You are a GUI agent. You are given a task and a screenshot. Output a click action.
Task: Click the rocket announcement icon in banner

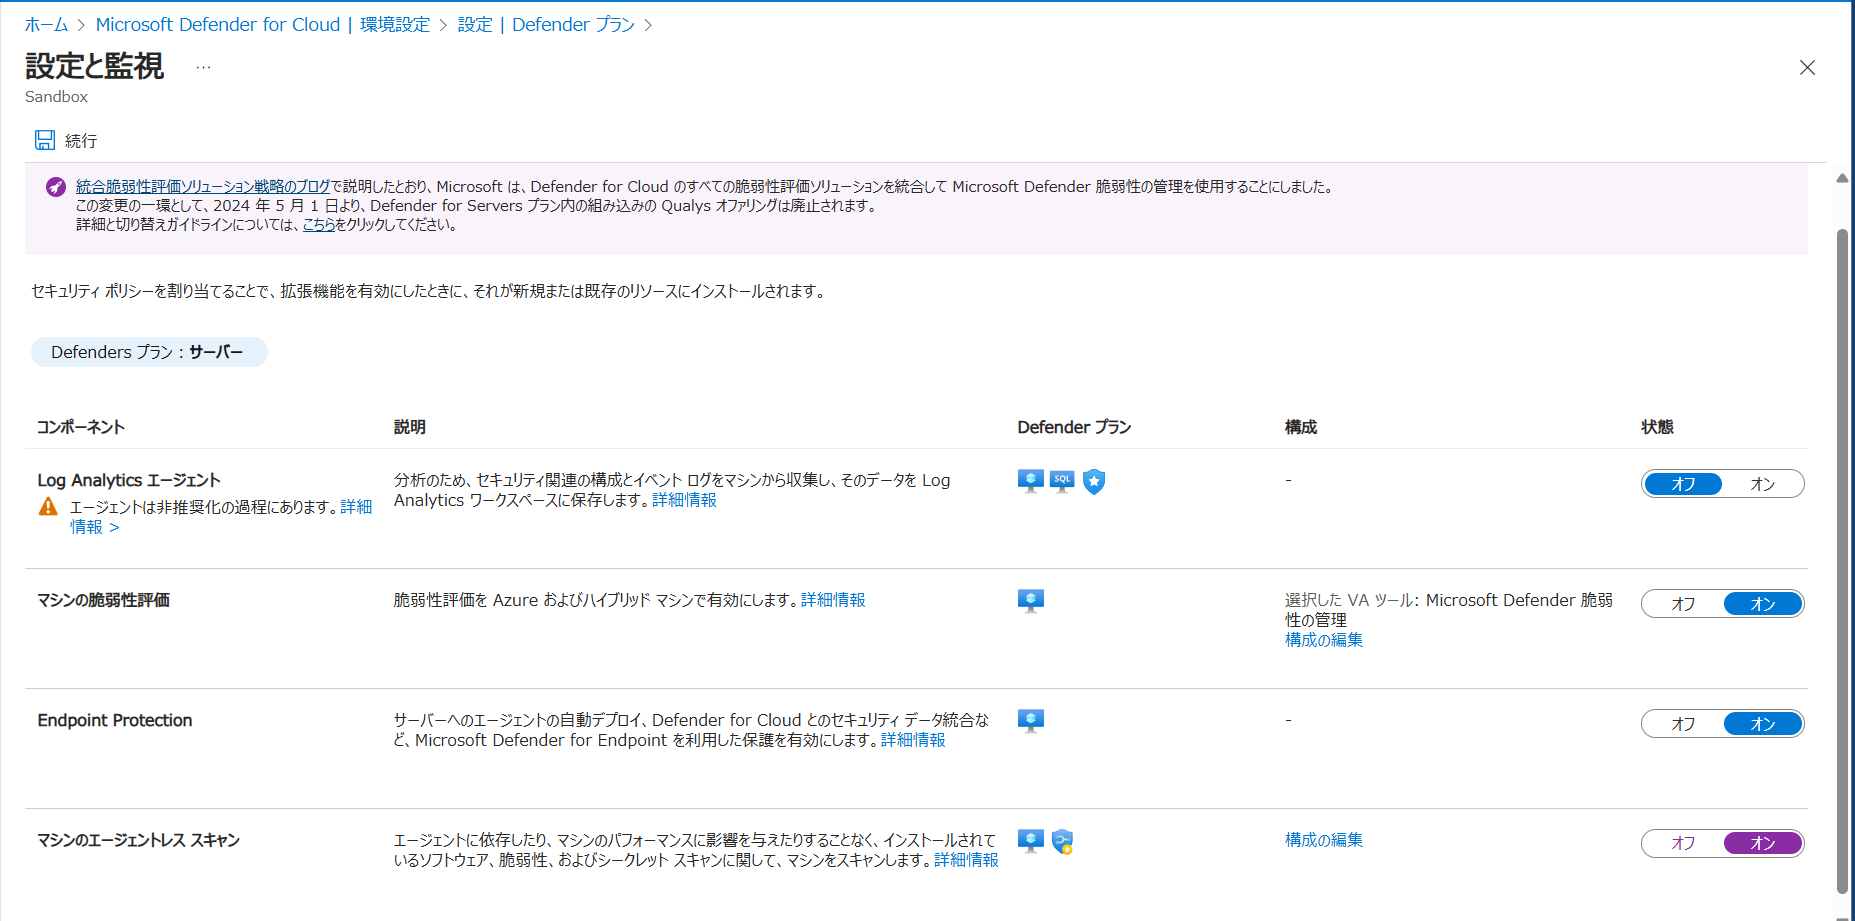(56, 187)
